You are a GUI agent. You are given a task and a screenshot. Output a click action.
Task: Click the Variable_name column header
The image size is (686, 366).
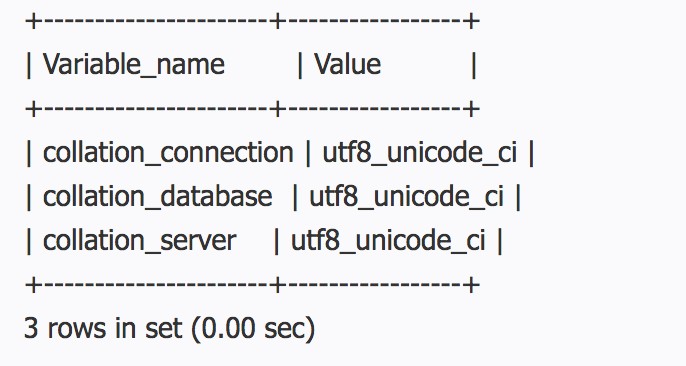click(134, 65)
